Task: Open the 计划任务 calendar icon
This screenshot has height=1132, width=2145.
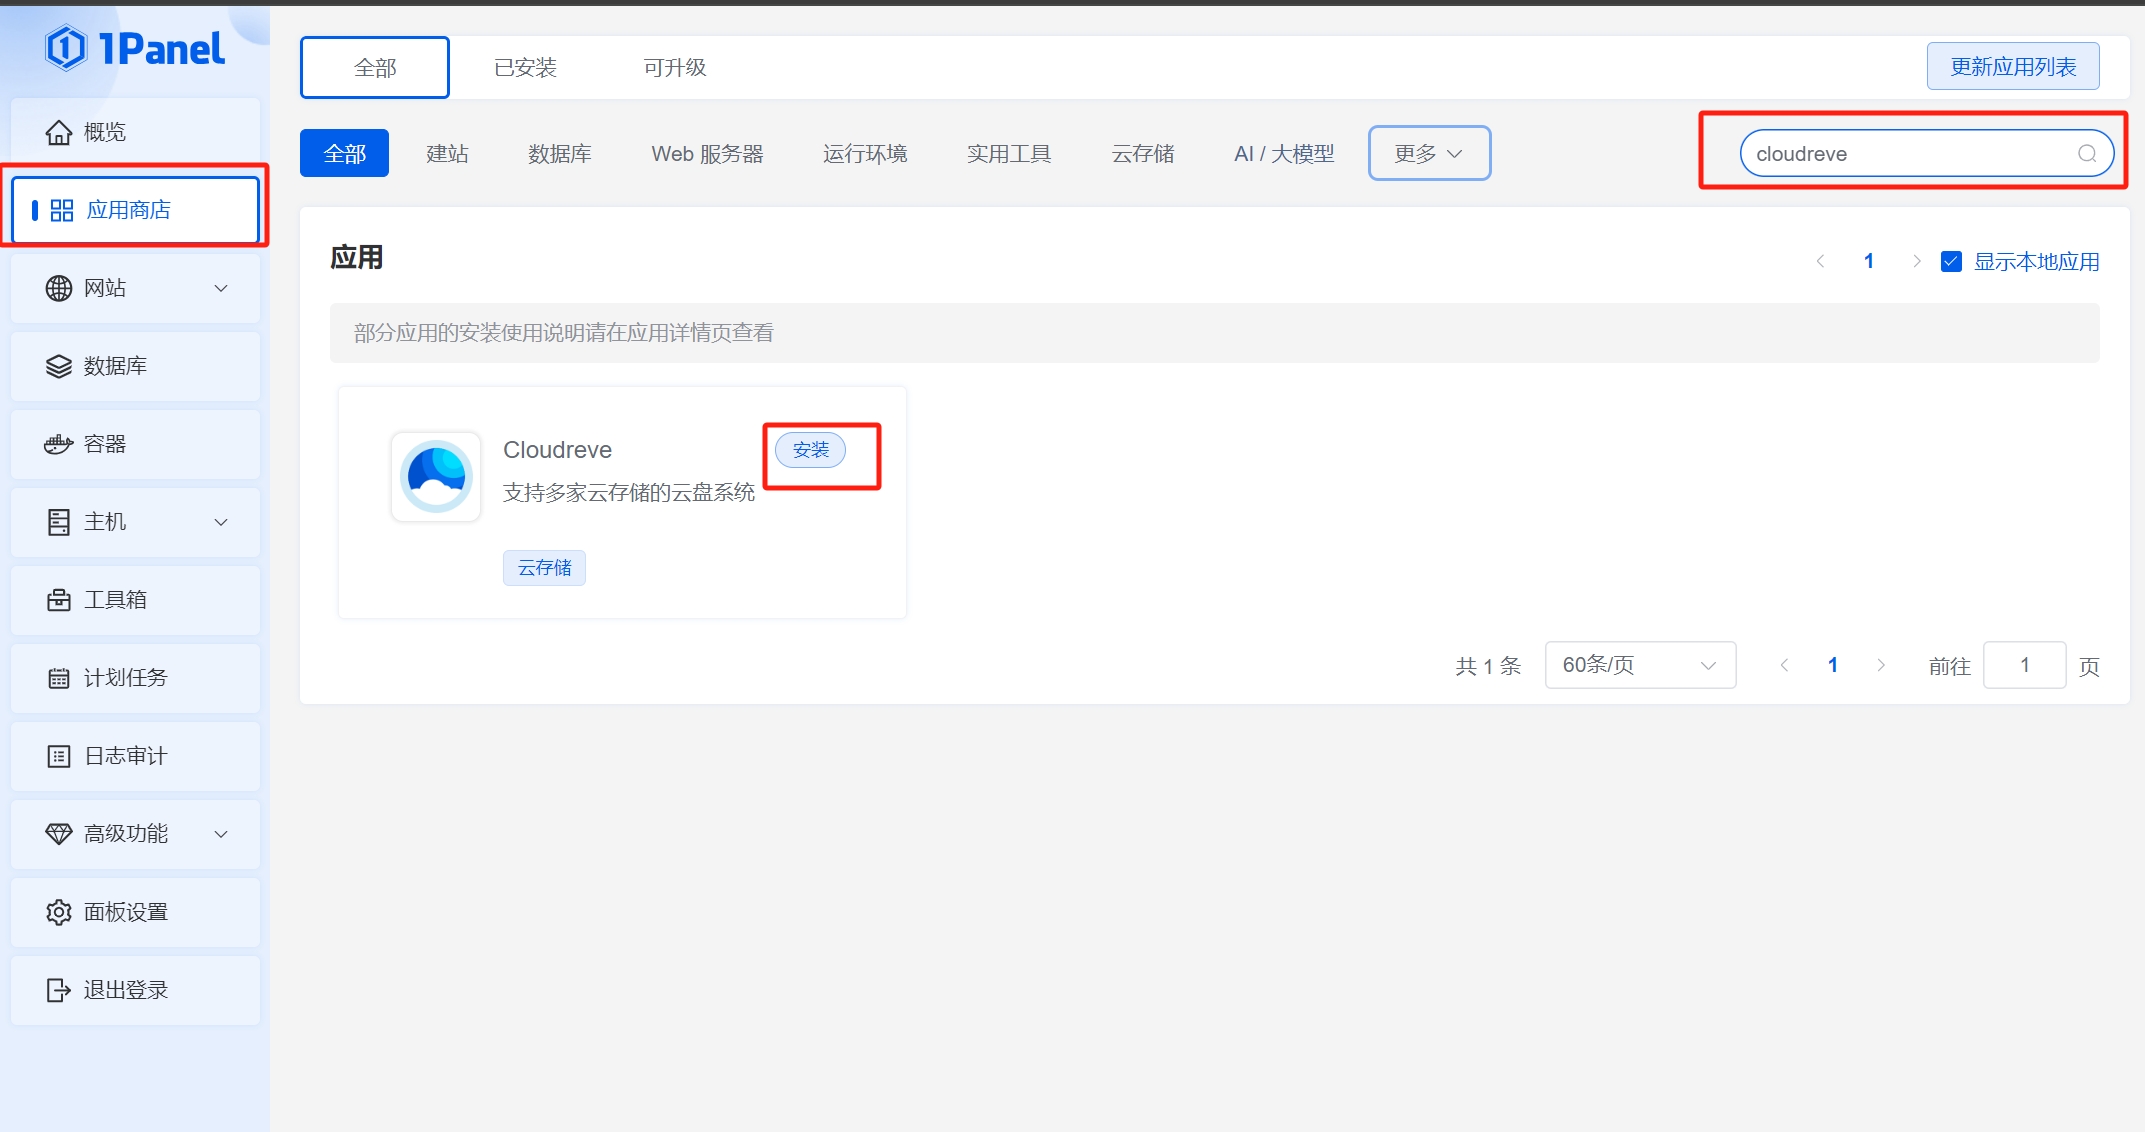Action: [x=59, y=678]
